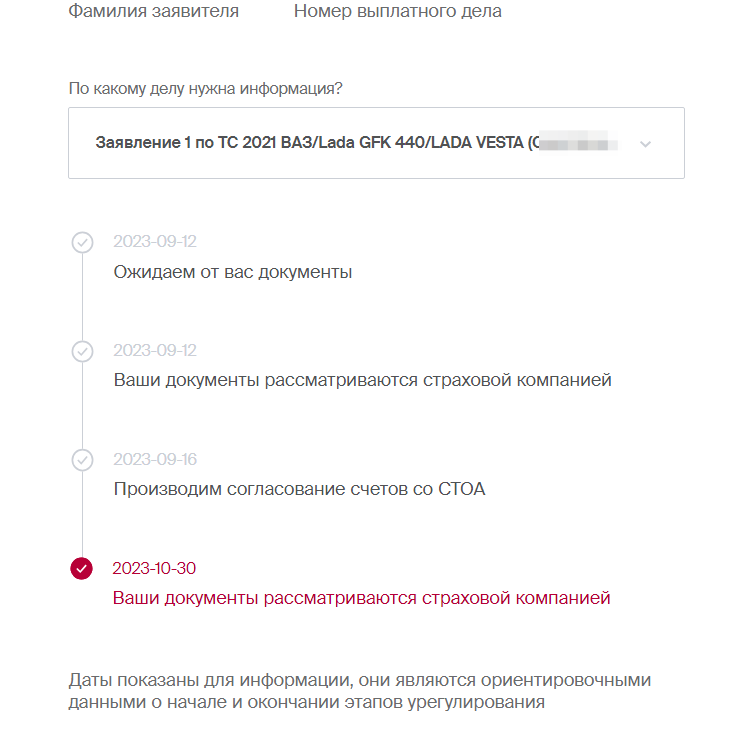Image resolution: width=756 pixels, height=739 pixels.
Task: Click the gray check icon beside the second 2023-09-12 step
Action: click(x=82, y=351)
